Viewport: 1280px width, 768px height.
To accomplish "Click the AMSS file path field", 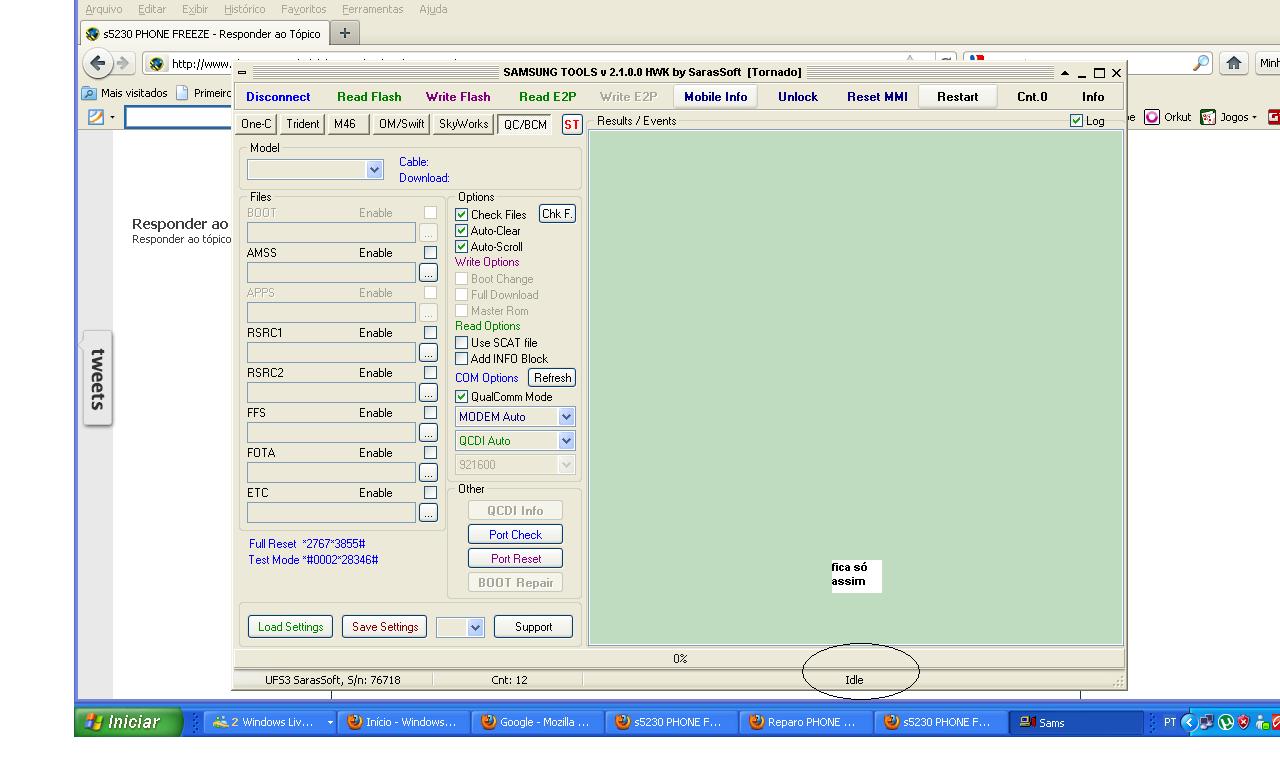I will pos(331,273).
